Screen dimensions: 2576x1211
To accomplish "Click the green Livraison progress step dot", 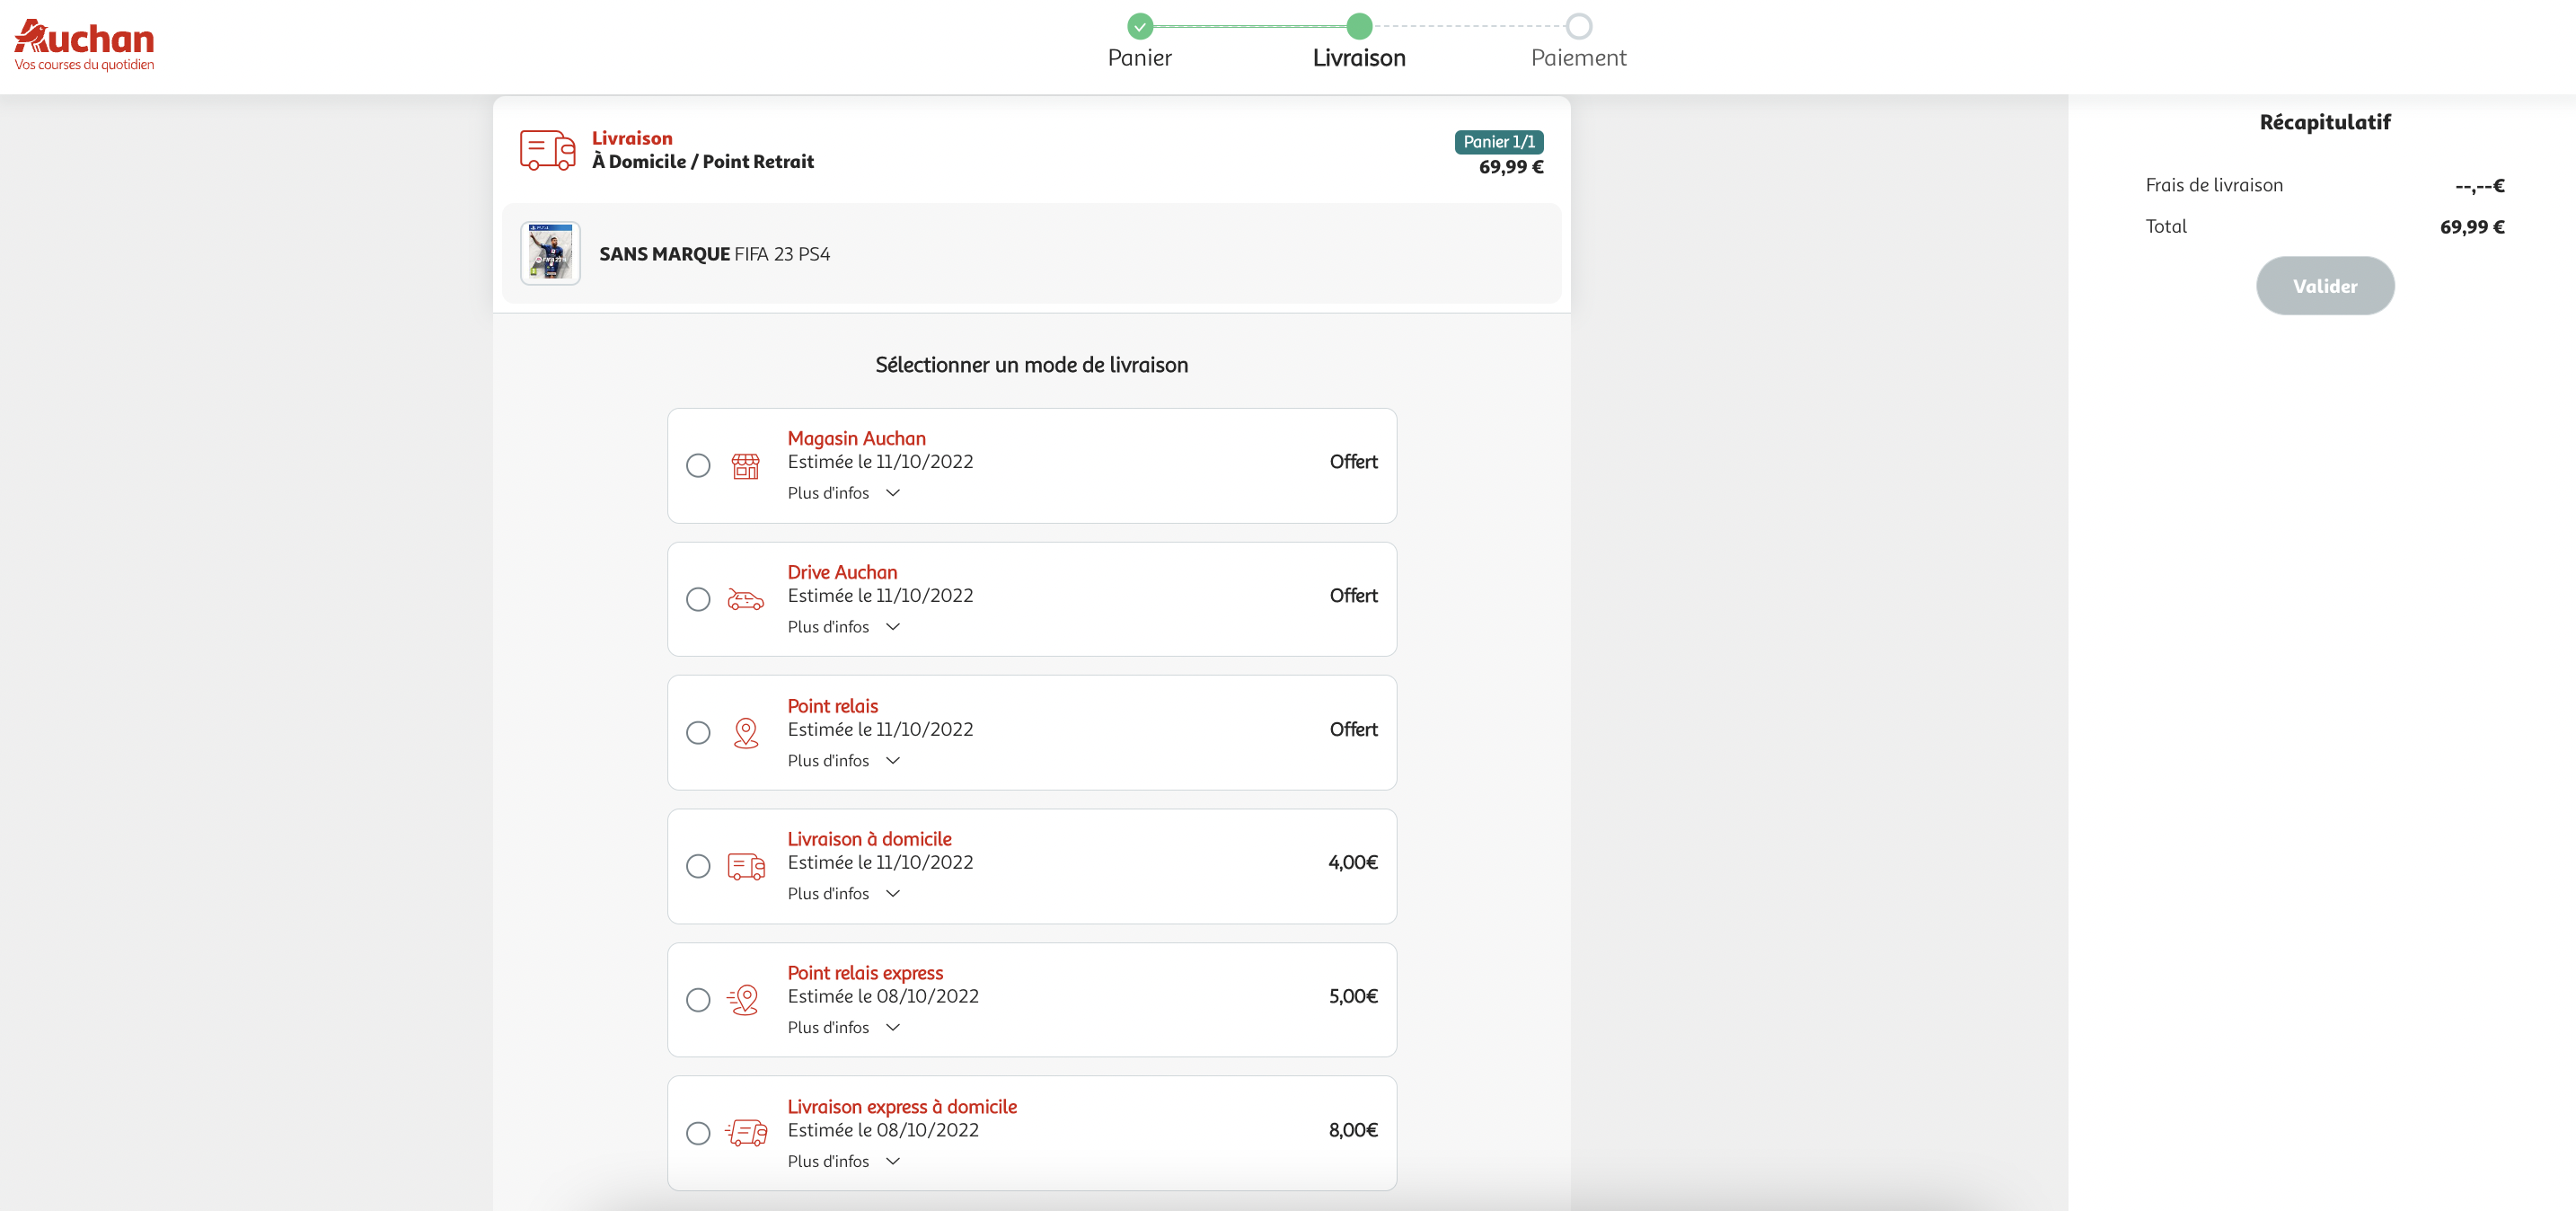I will (1359, 26).
